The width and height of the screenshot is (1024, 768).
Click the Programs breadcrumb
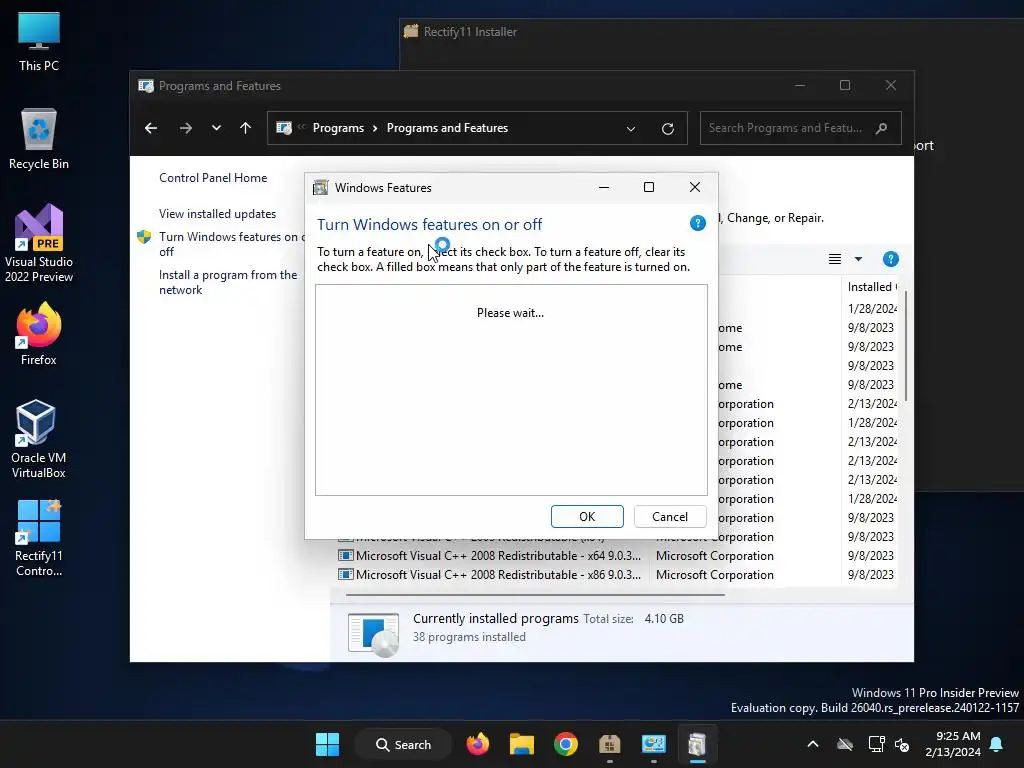pyautogui.click(x=338, y=128)
